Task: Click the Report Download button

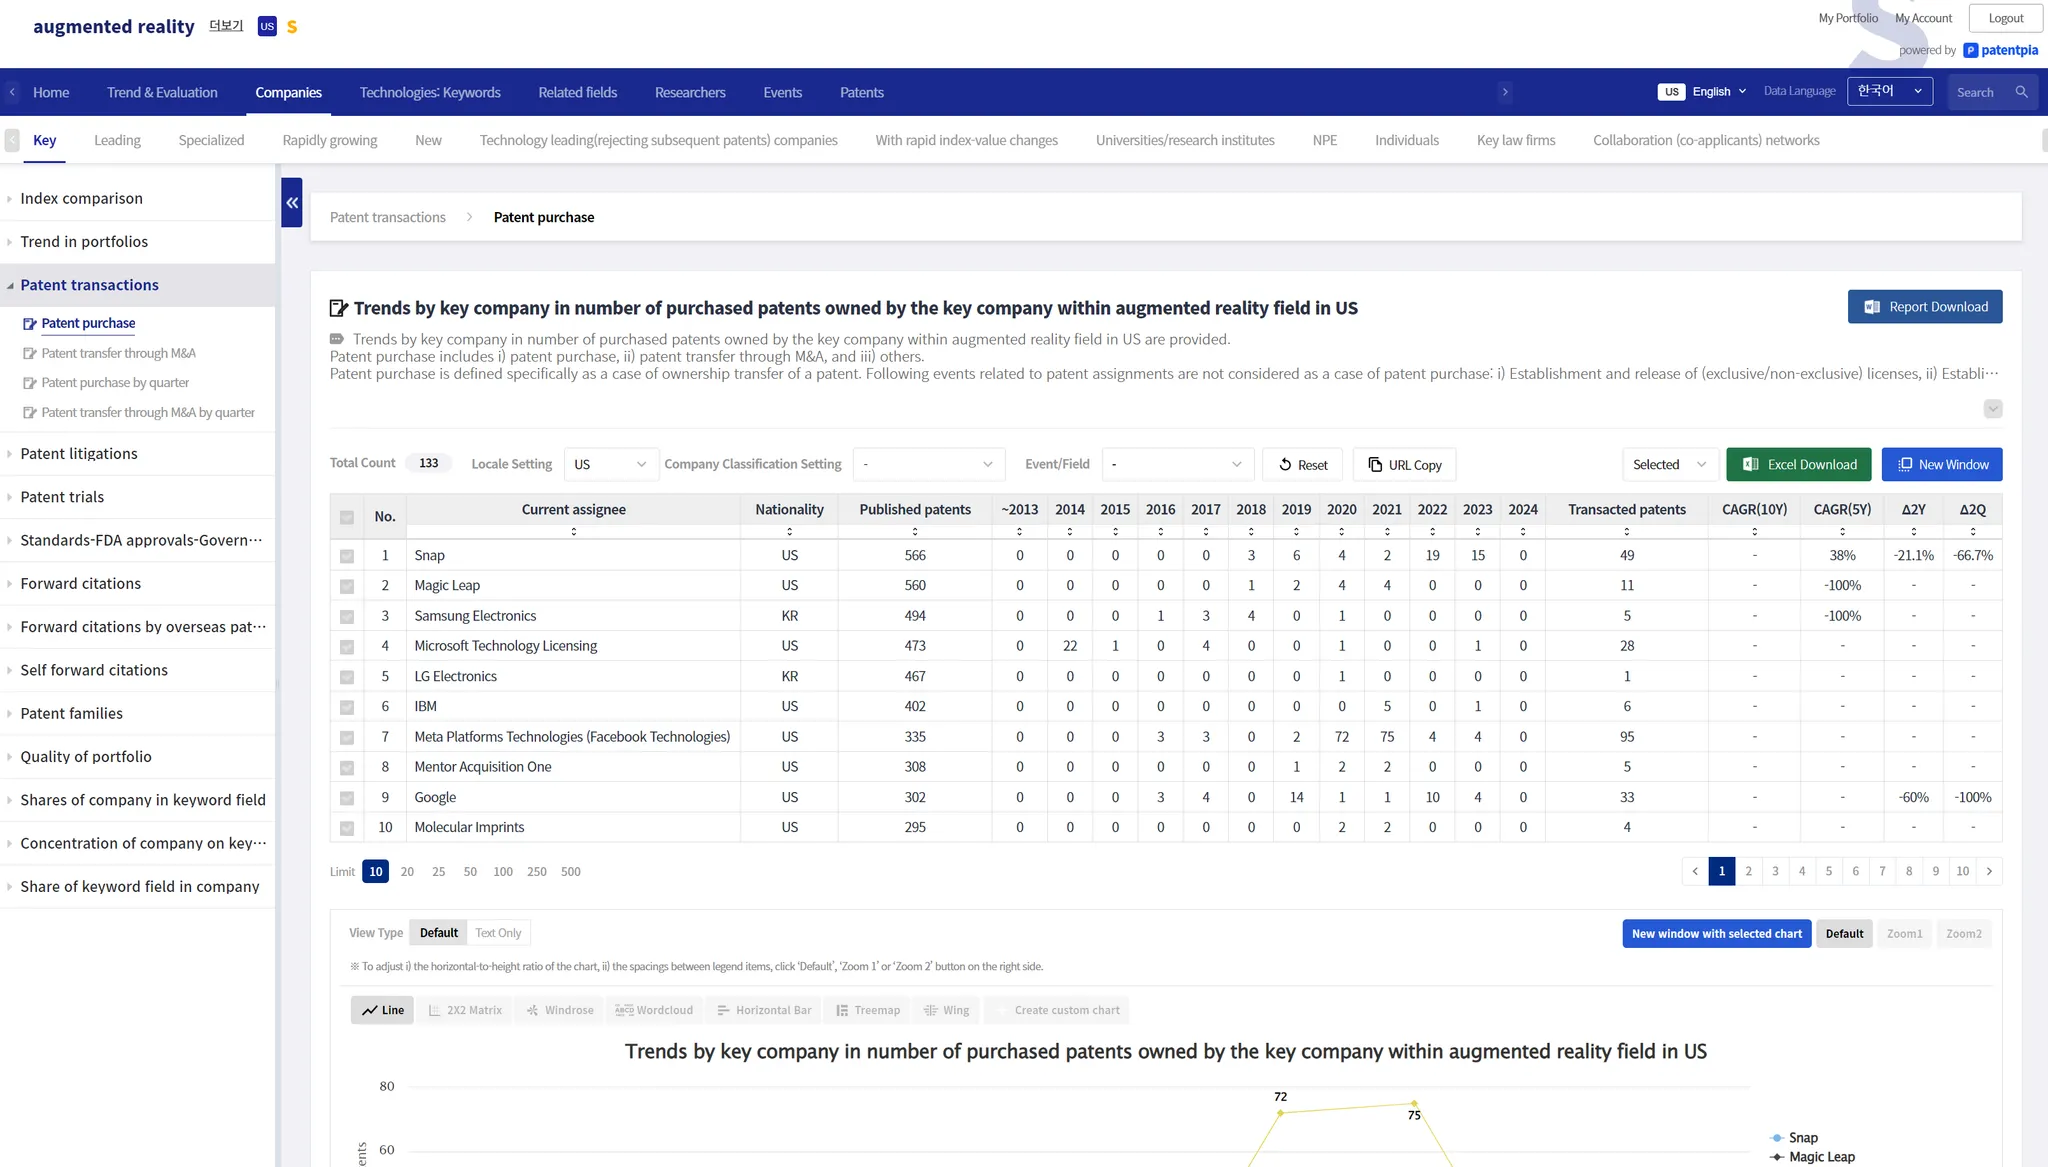Action: (x=1924, y=307)
